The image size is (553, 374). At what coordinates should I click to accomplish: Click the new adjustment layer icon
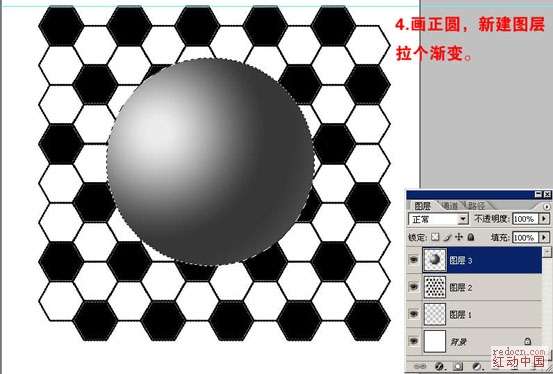coord(476,366)
